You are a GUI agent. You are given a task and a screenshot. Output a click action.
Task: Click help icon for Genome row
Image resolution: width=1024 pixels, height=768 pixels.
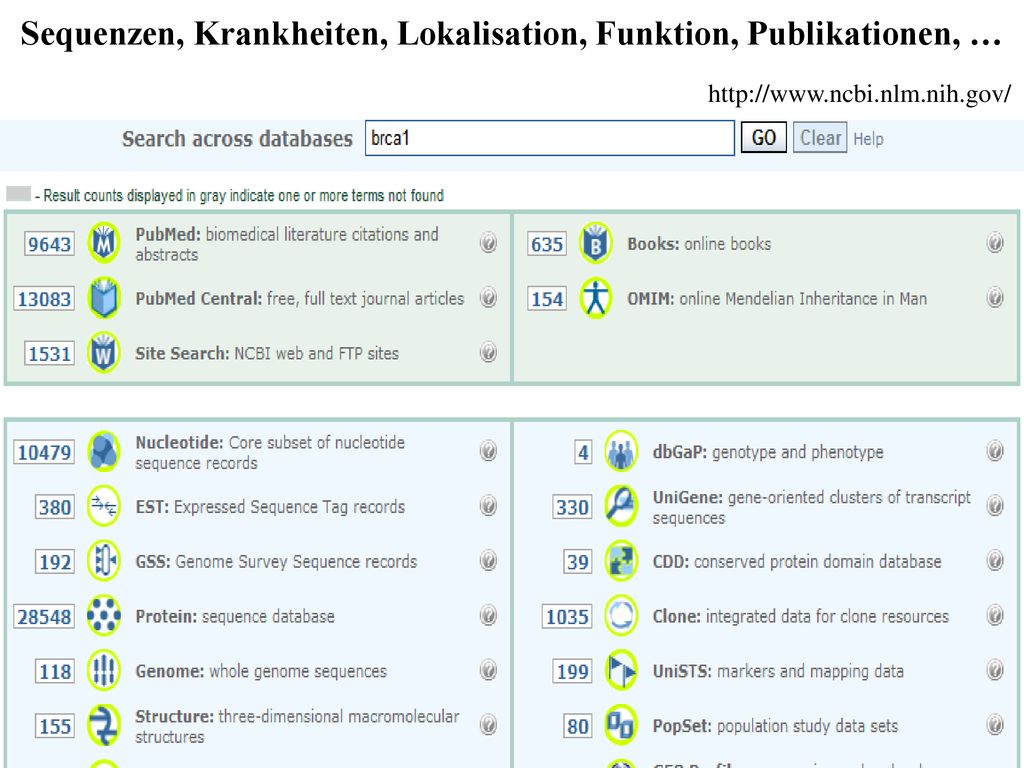tap(488, 670)
